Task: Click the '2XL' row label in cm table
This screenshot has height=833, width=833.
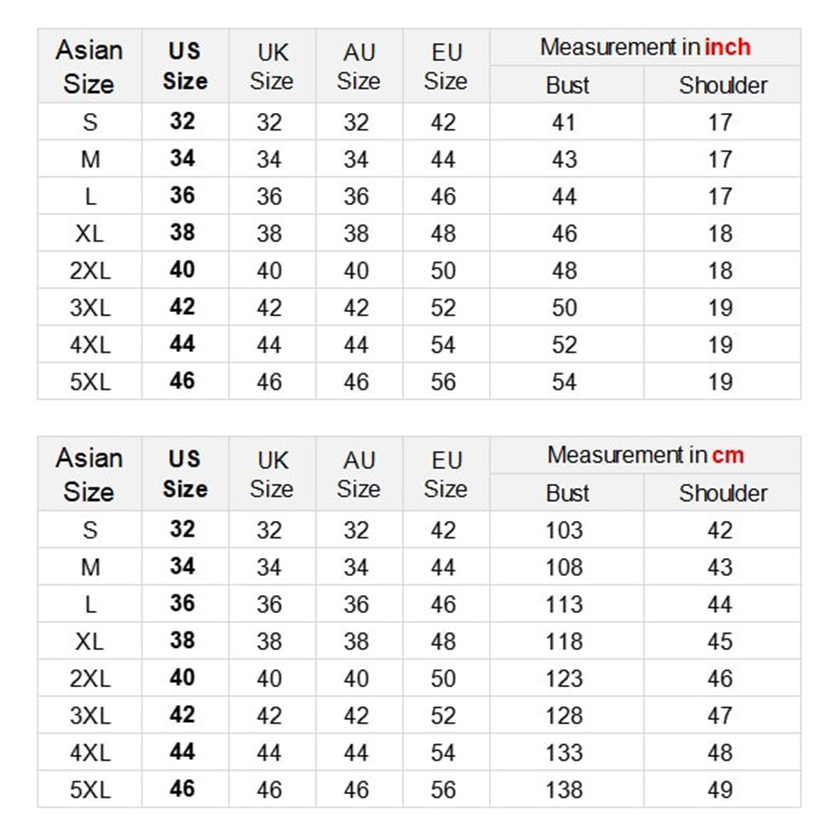Action: [90, 678]
